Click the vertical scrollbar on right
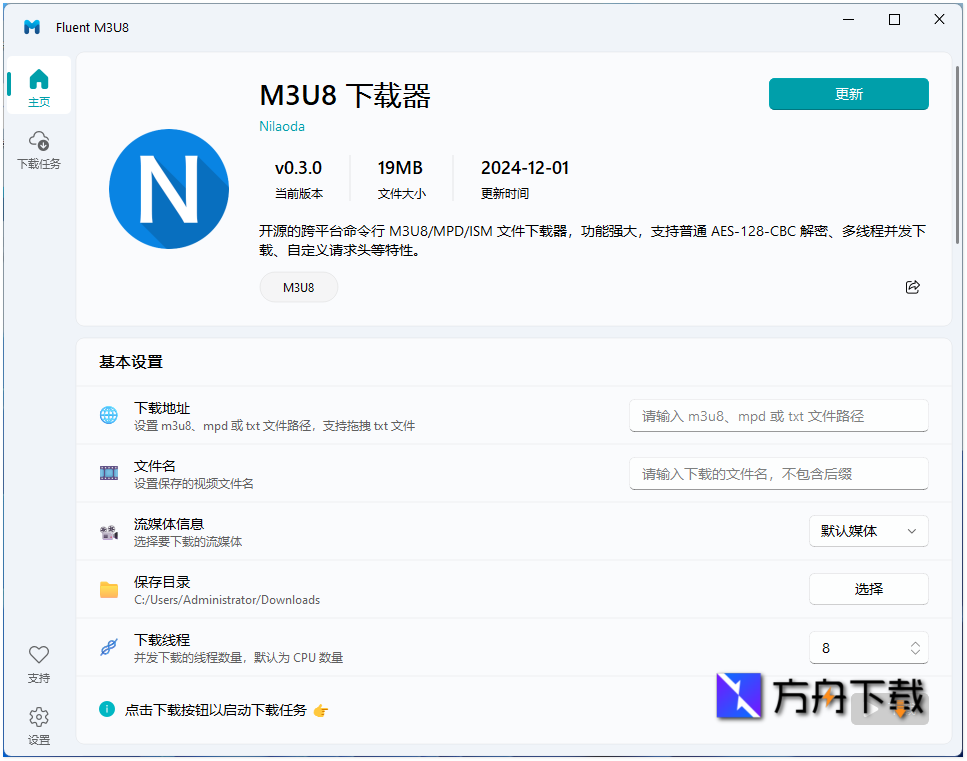This screenshot has height=761, width=967. [x=958, y=154]
